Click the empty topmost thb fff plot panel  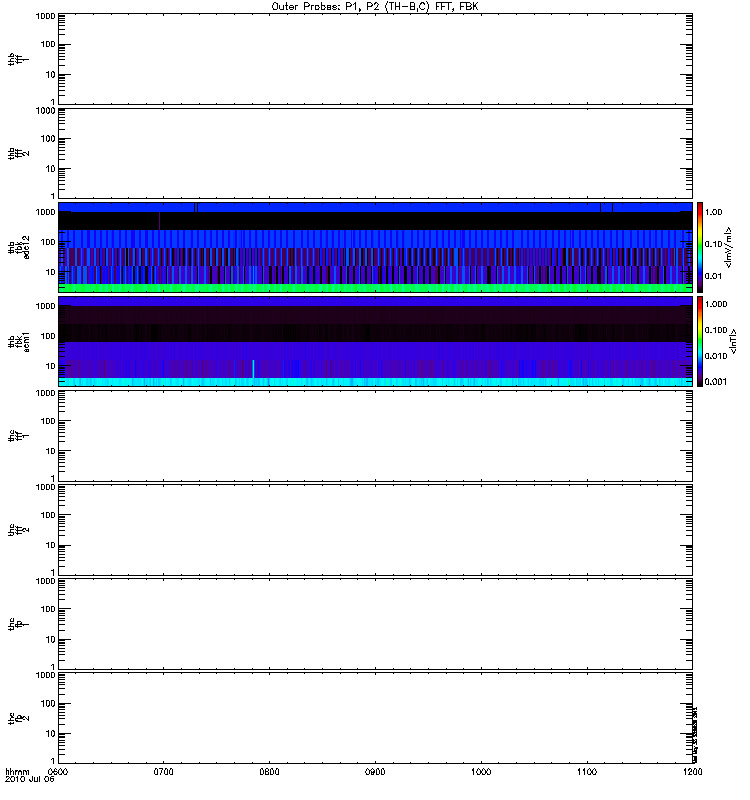click(x=375, y=59)
